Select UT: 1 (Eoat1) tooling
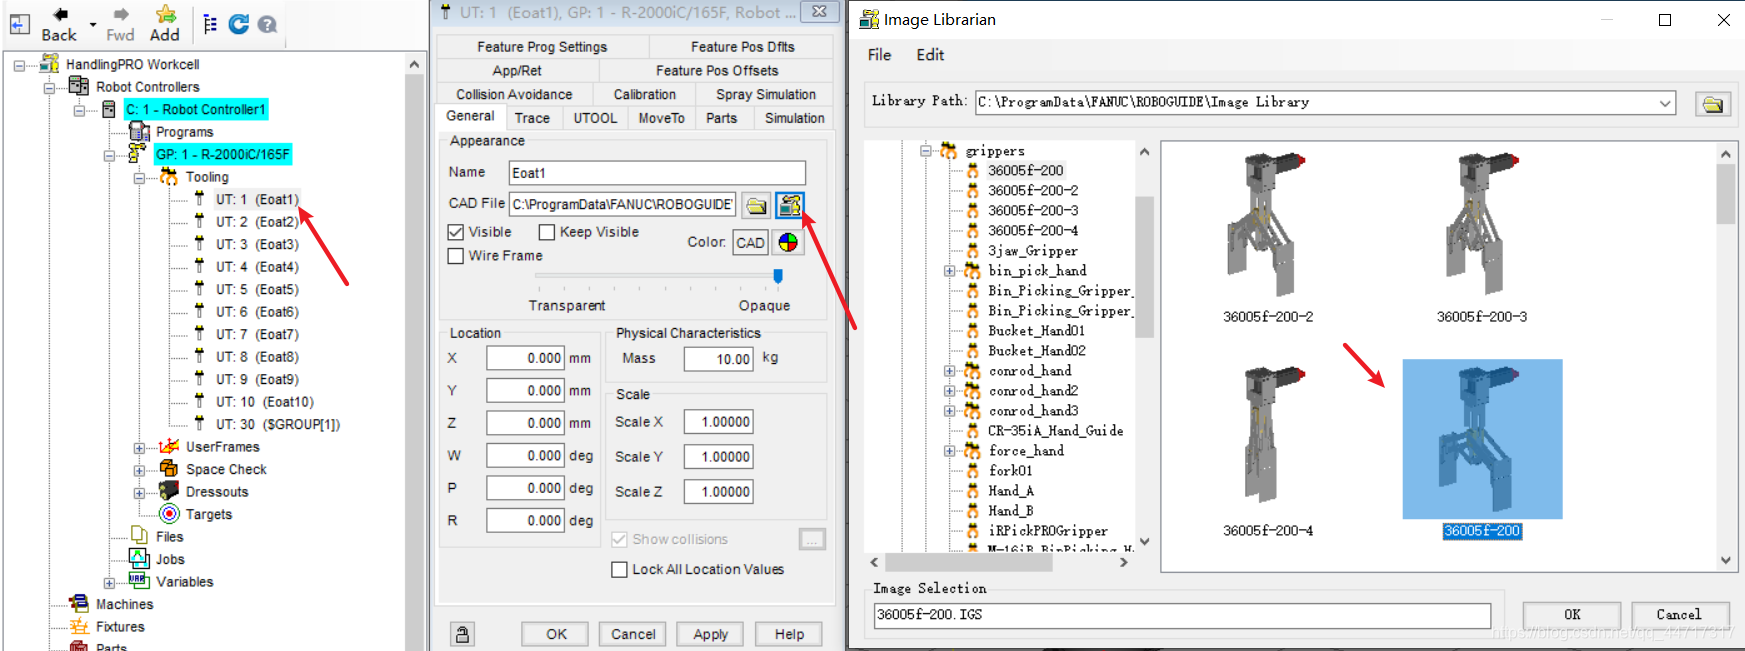 pos(257,199)
